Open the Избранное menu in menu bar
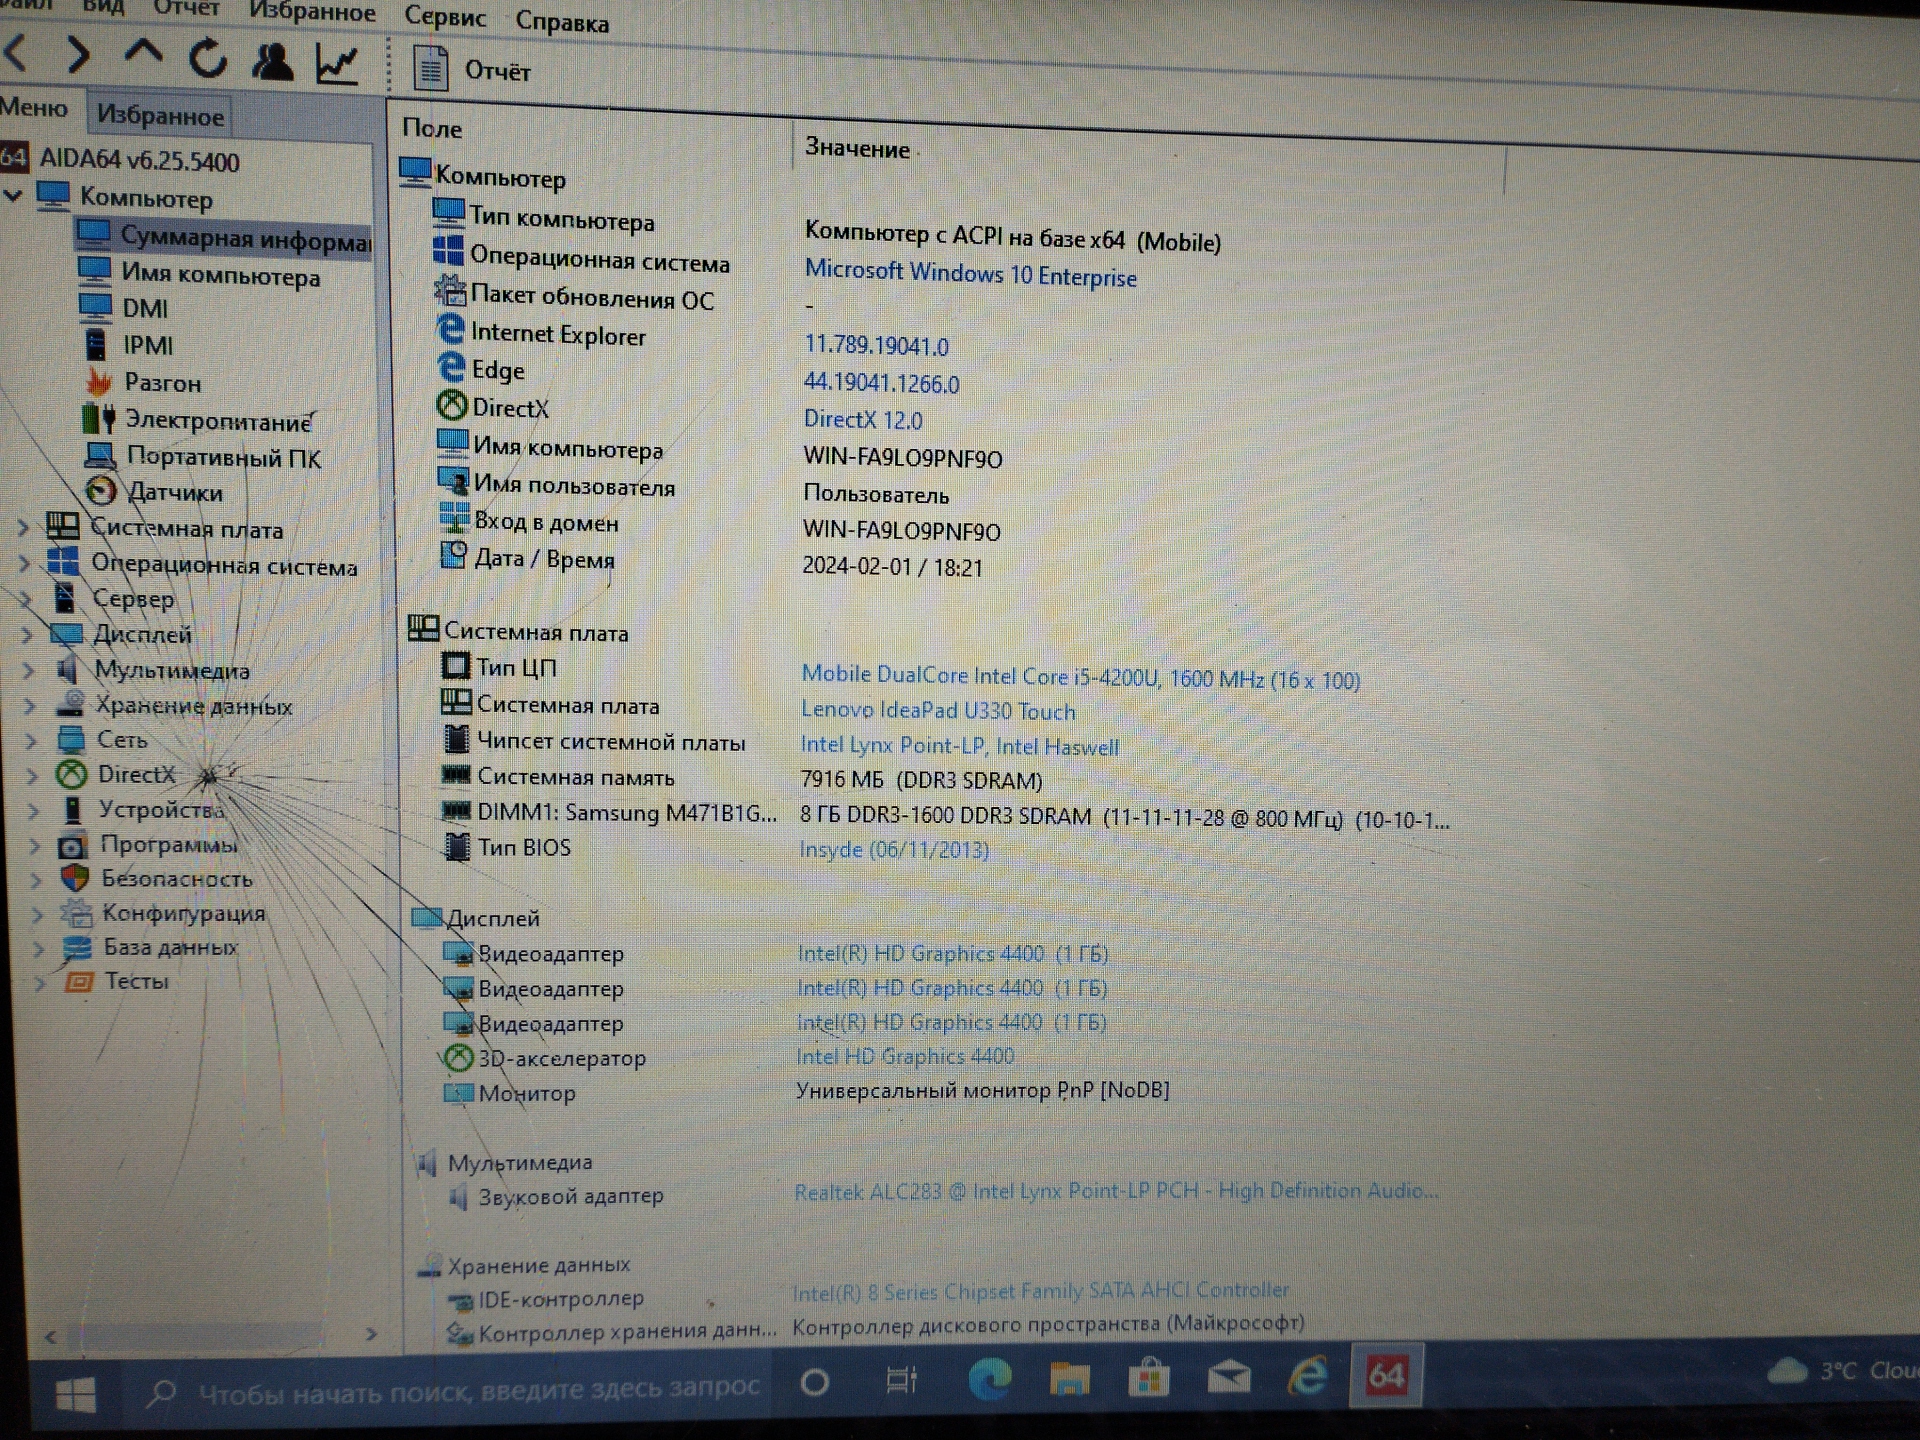 click(x=312, y=12)
